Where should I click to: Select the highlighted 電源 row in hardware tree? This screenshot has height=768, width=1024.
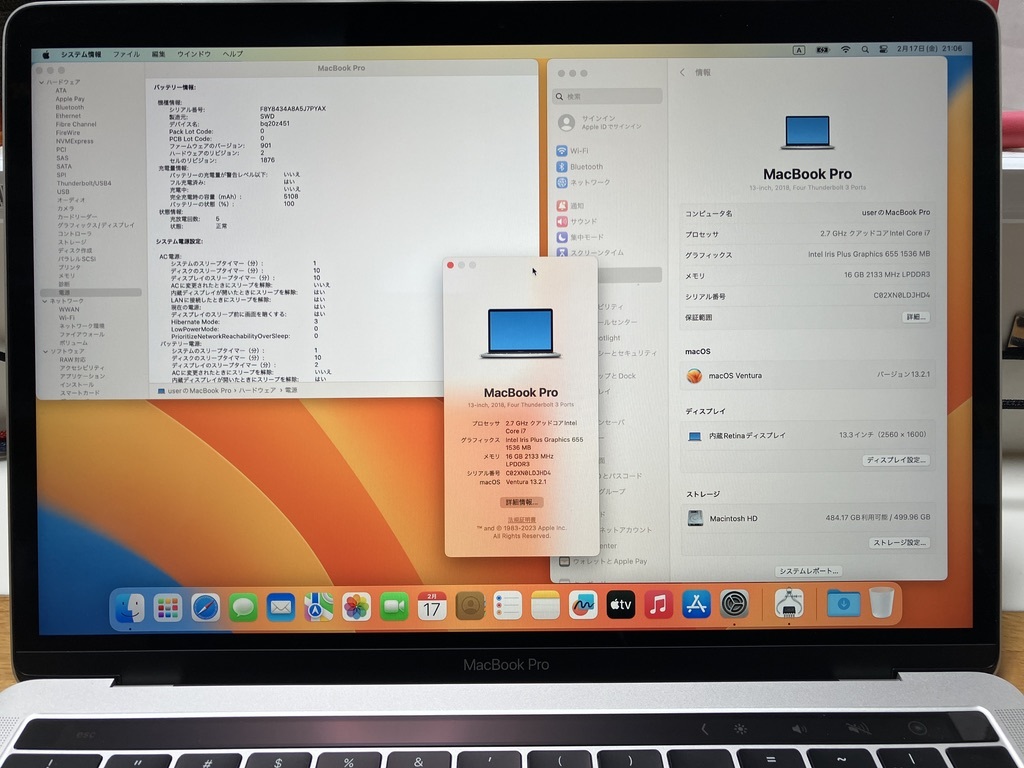91,293
